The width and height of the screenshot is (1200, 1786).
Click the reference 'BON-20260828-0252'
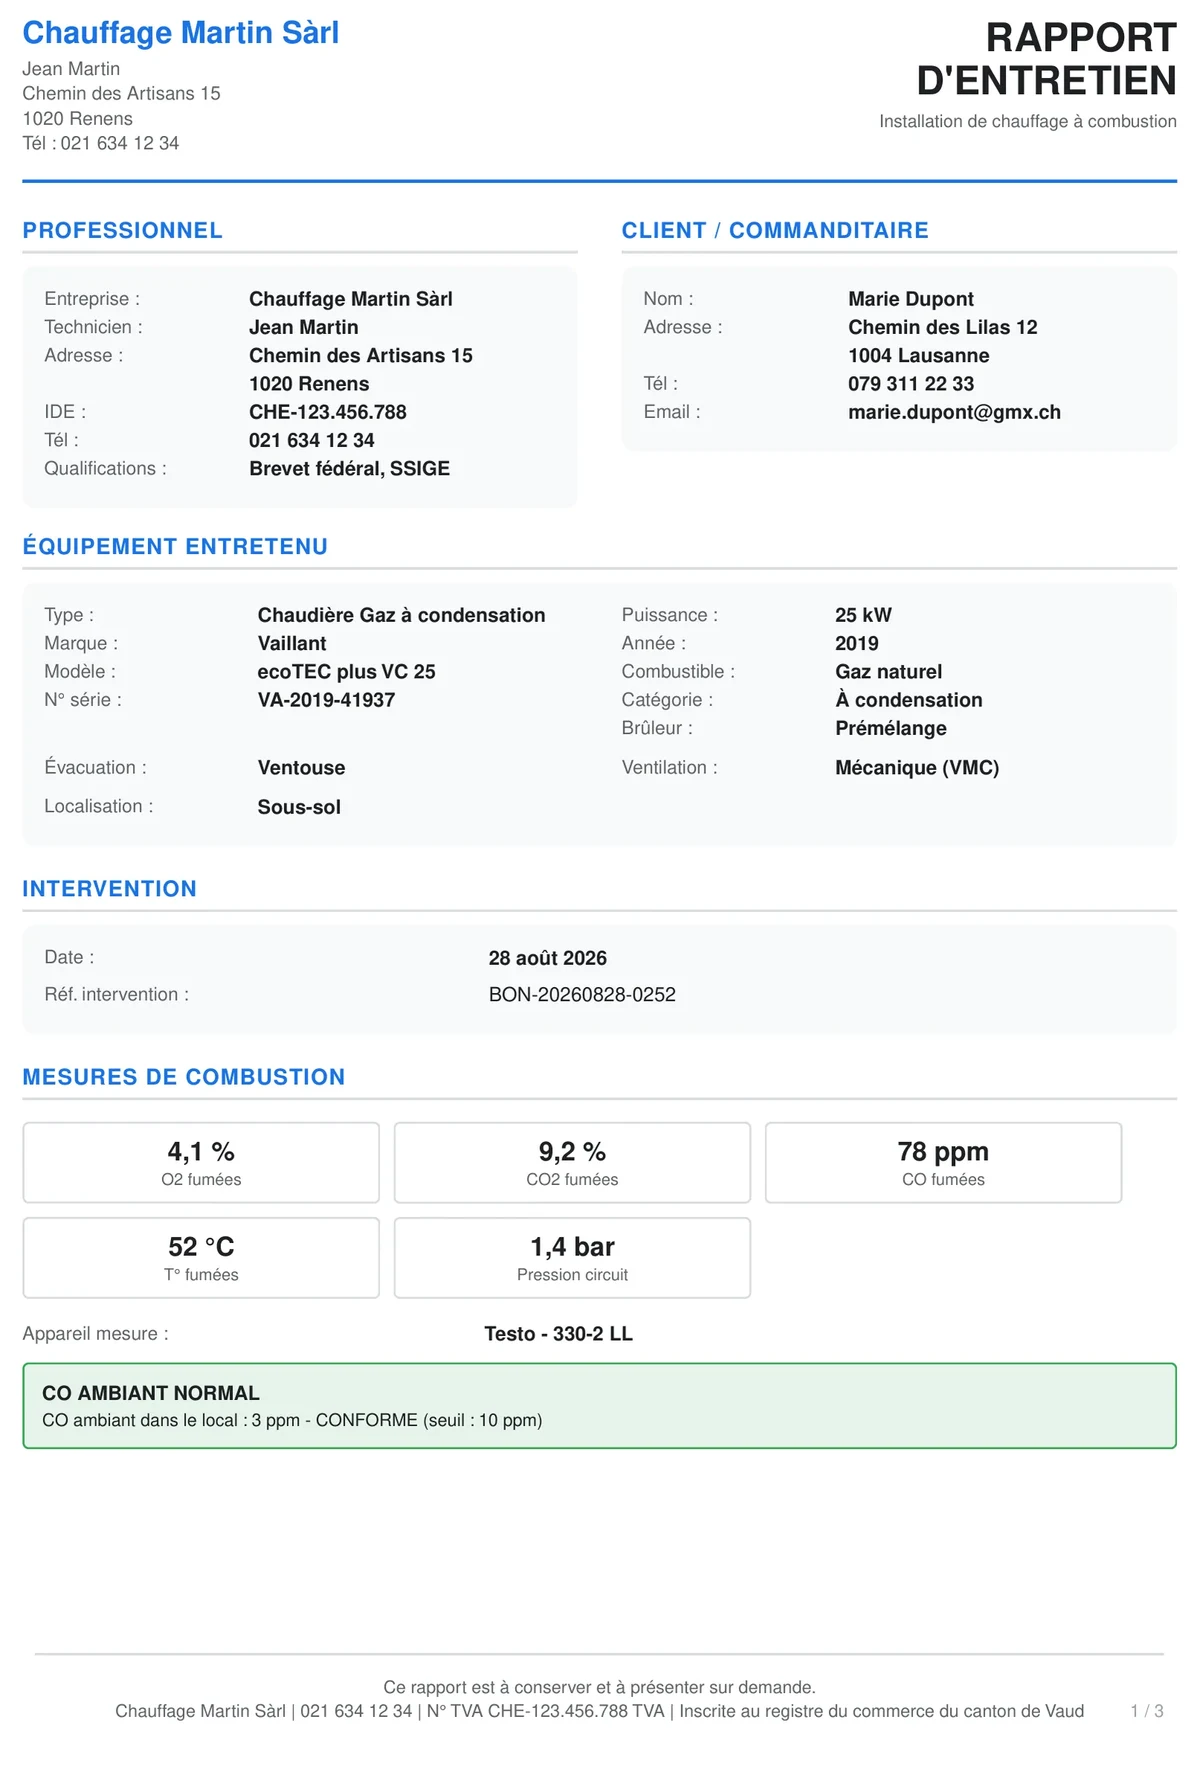pyautogui.click(x=582, y=995)
